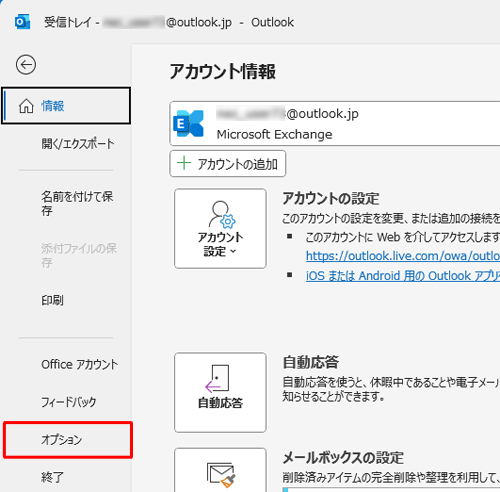
Task: Open the account selector showing Microsoft Exchange
Action: tap(335, 124)
